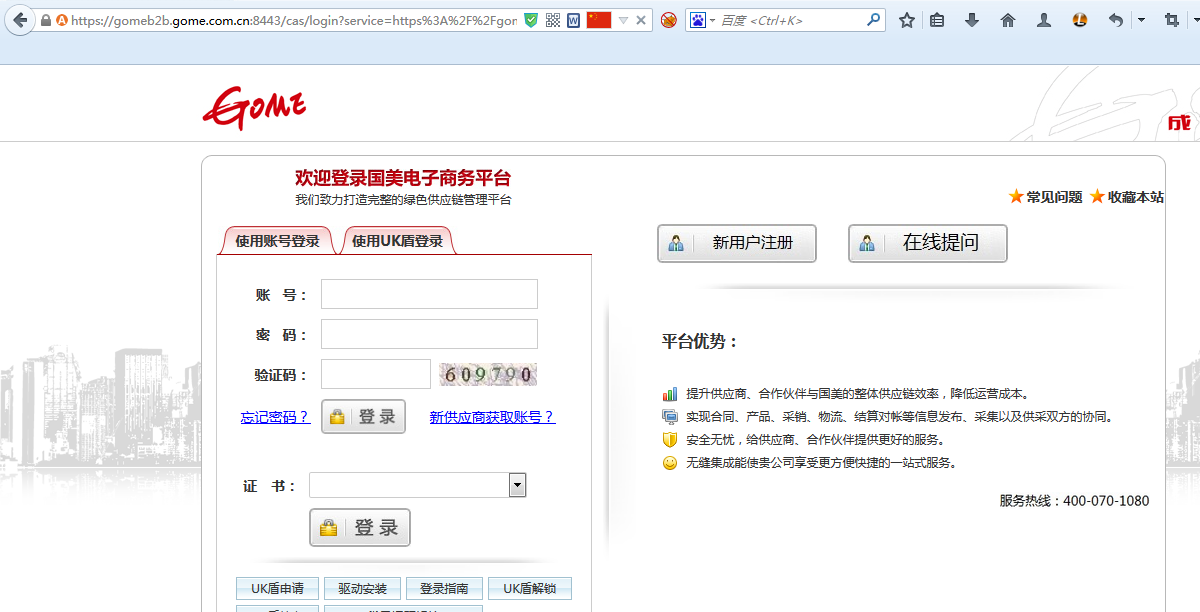The width and height of the screenshot is (1200, 612).
Task: Click the 新用户注册 button
Action: [737, 243]
